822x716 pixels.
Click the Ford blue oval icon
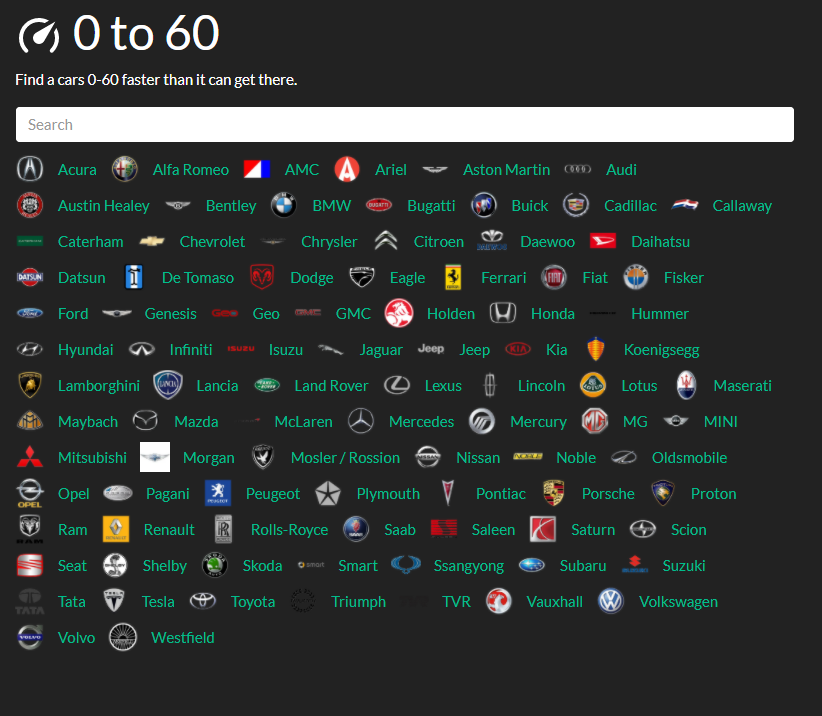point(30,313)
